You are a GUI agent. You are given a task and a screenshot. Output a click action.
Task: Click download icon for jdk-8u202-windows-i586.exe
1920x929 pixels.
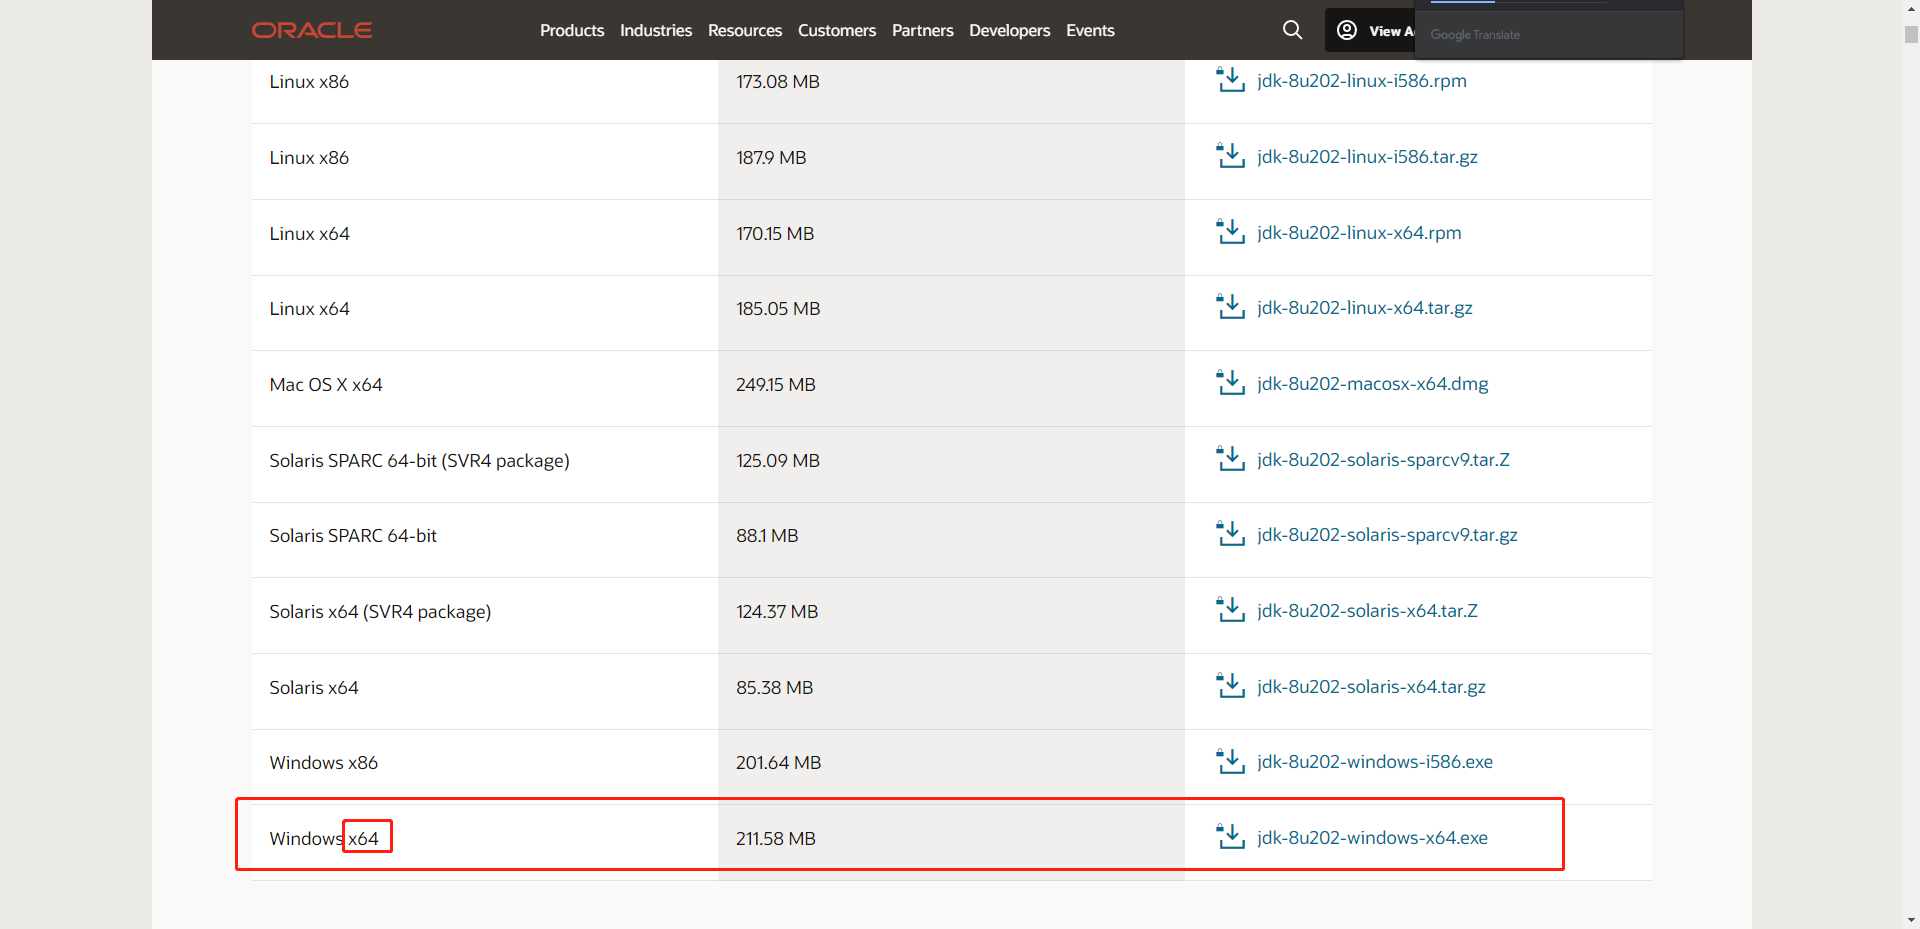(x=1230, y=761)
